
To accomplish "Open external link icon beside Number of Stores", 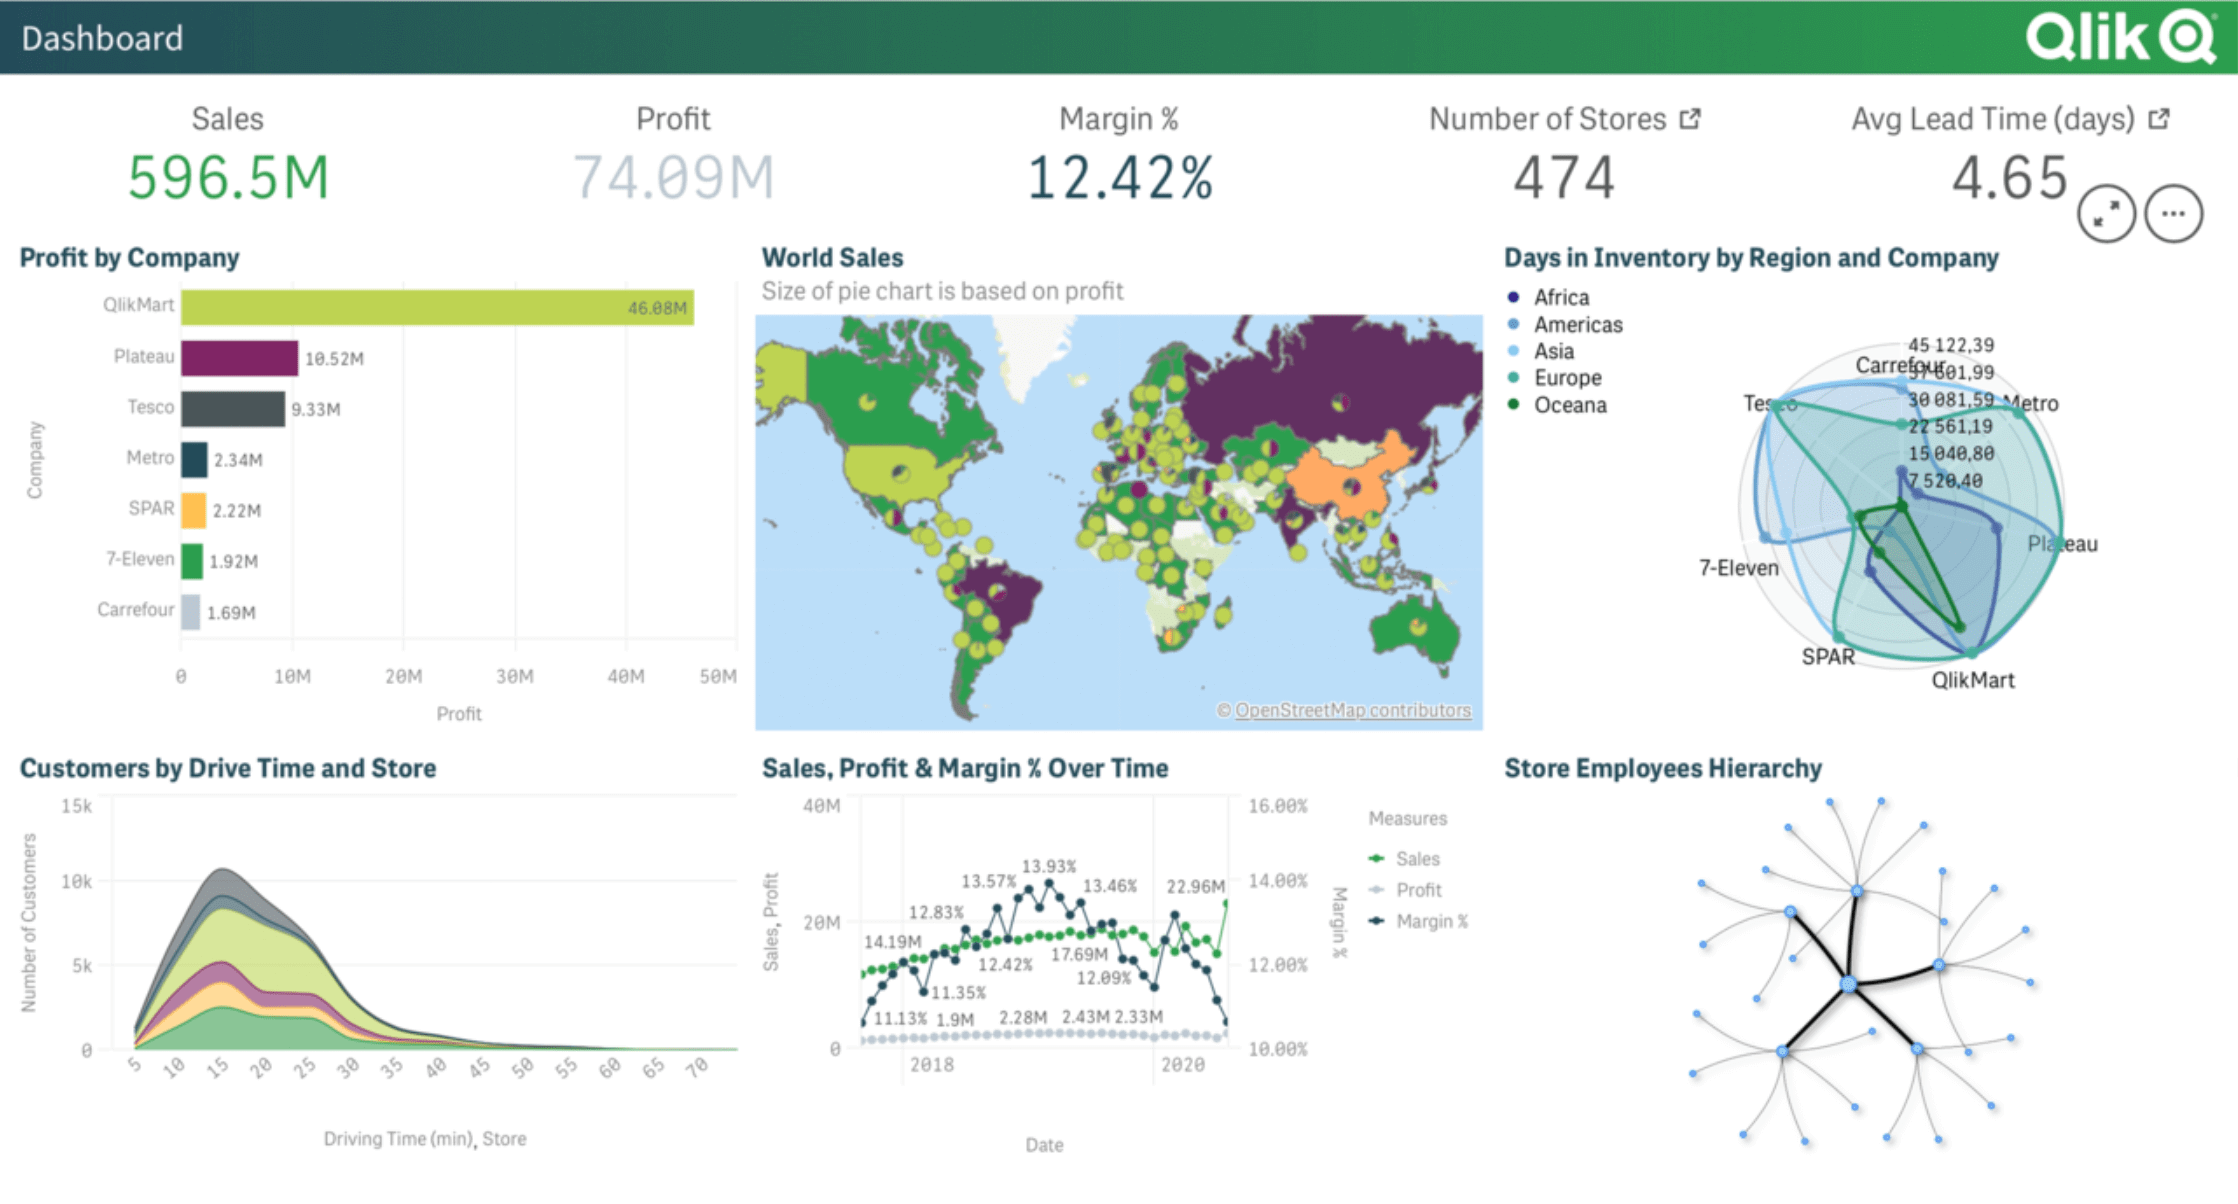I will (1690, 119).
